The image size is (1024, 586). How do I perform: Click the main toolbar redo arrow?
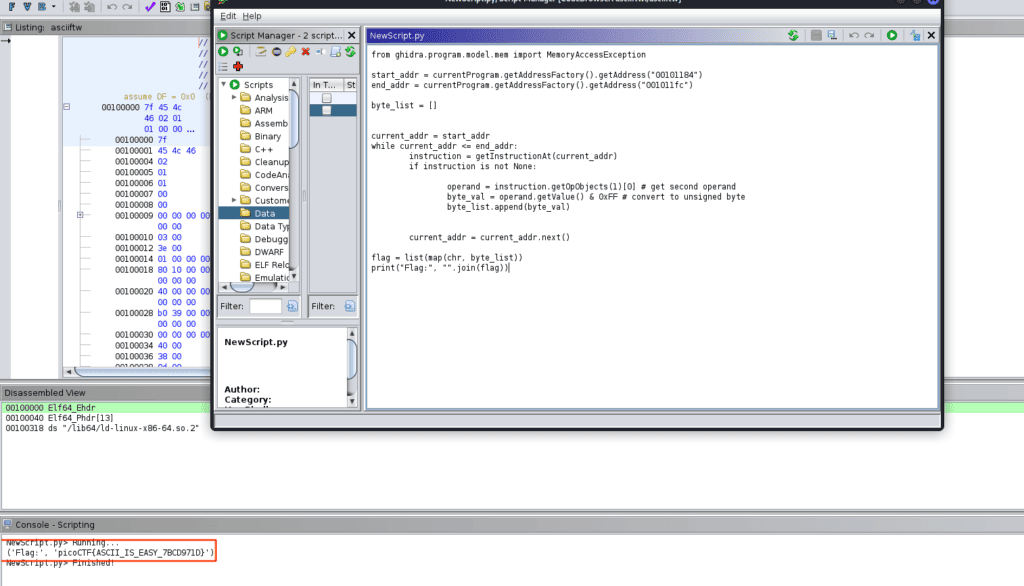(x=127, y=7)
